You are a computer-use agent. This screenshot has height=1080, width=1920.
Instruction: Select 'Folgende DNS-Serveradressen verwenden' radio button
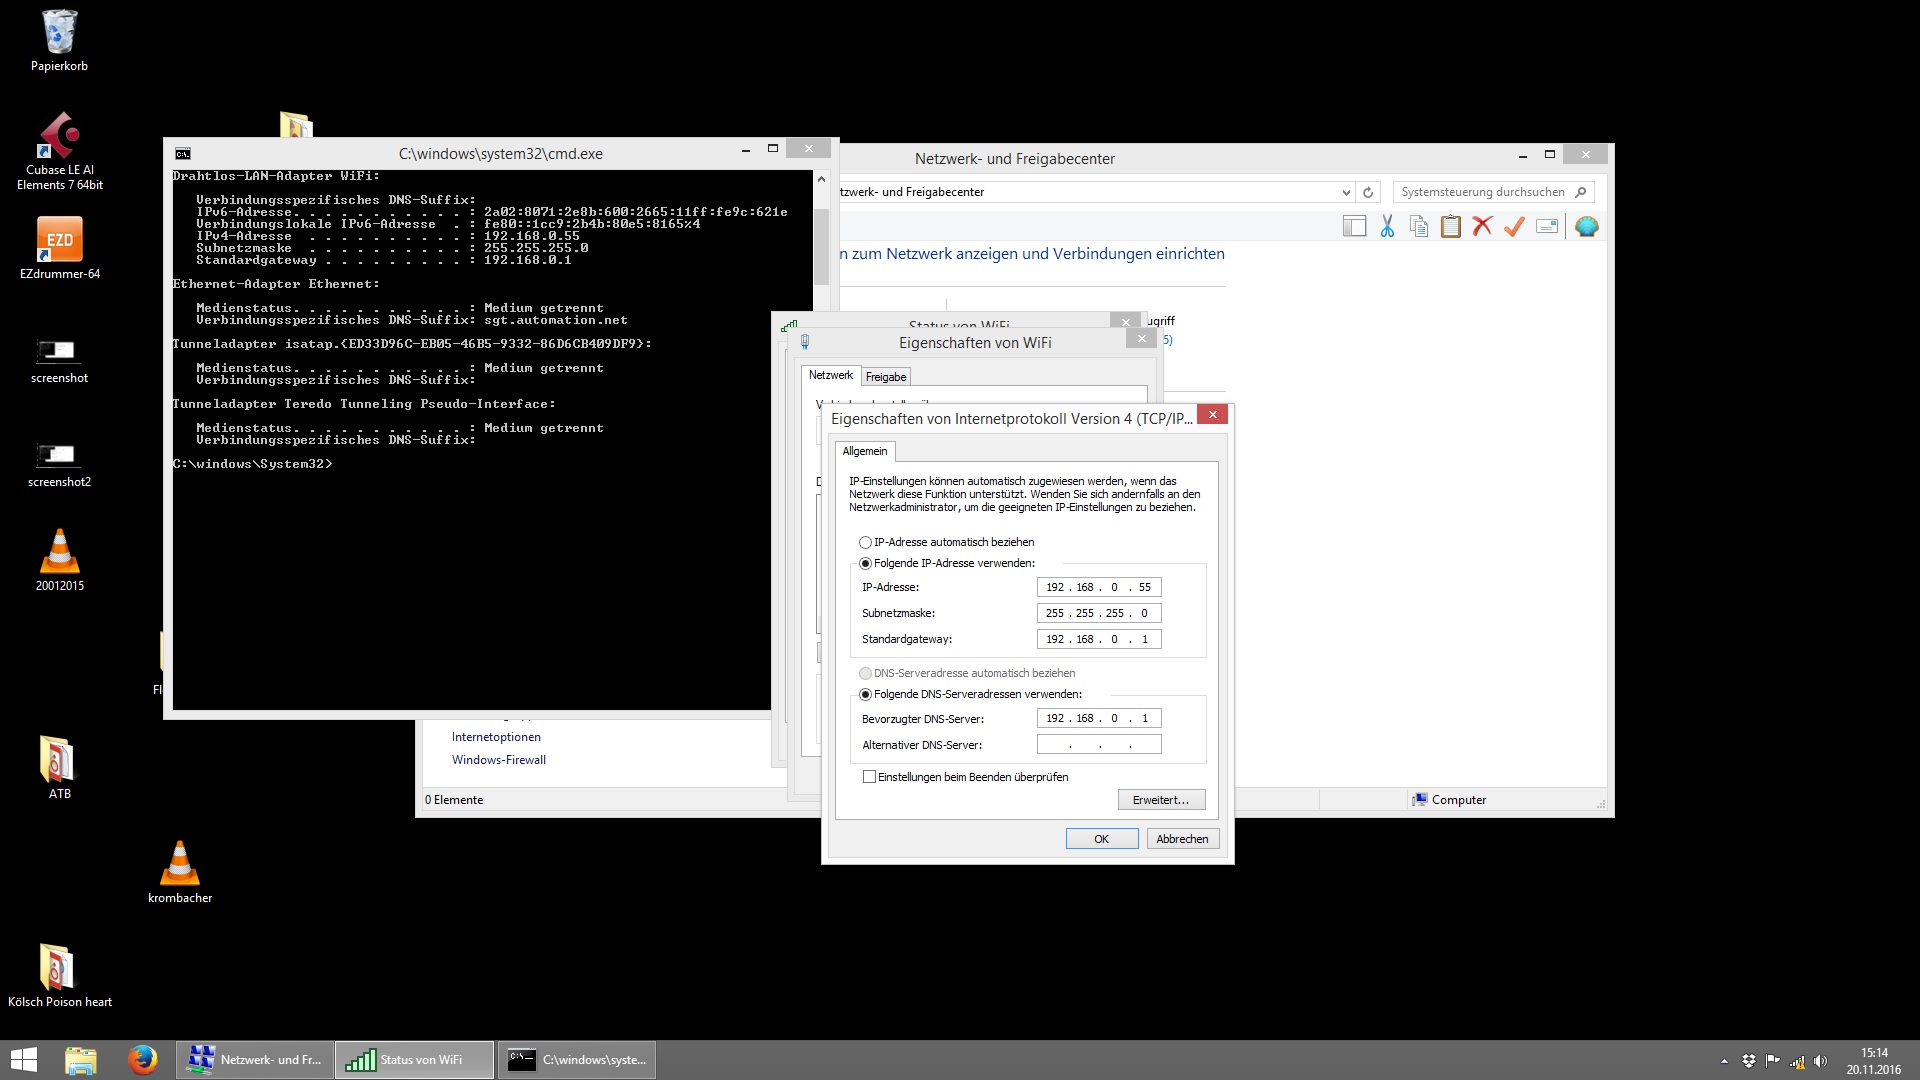click(x=866, y=694)
